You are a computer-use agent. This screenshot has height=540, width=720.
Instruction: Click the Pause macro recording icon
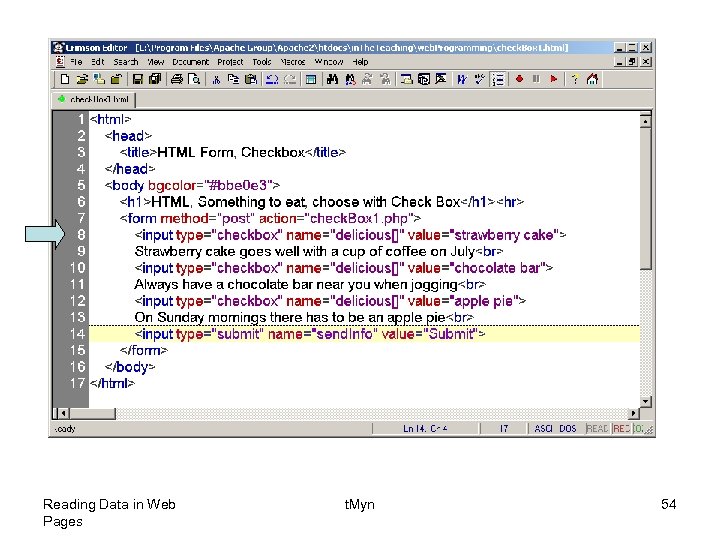point(536,79)
